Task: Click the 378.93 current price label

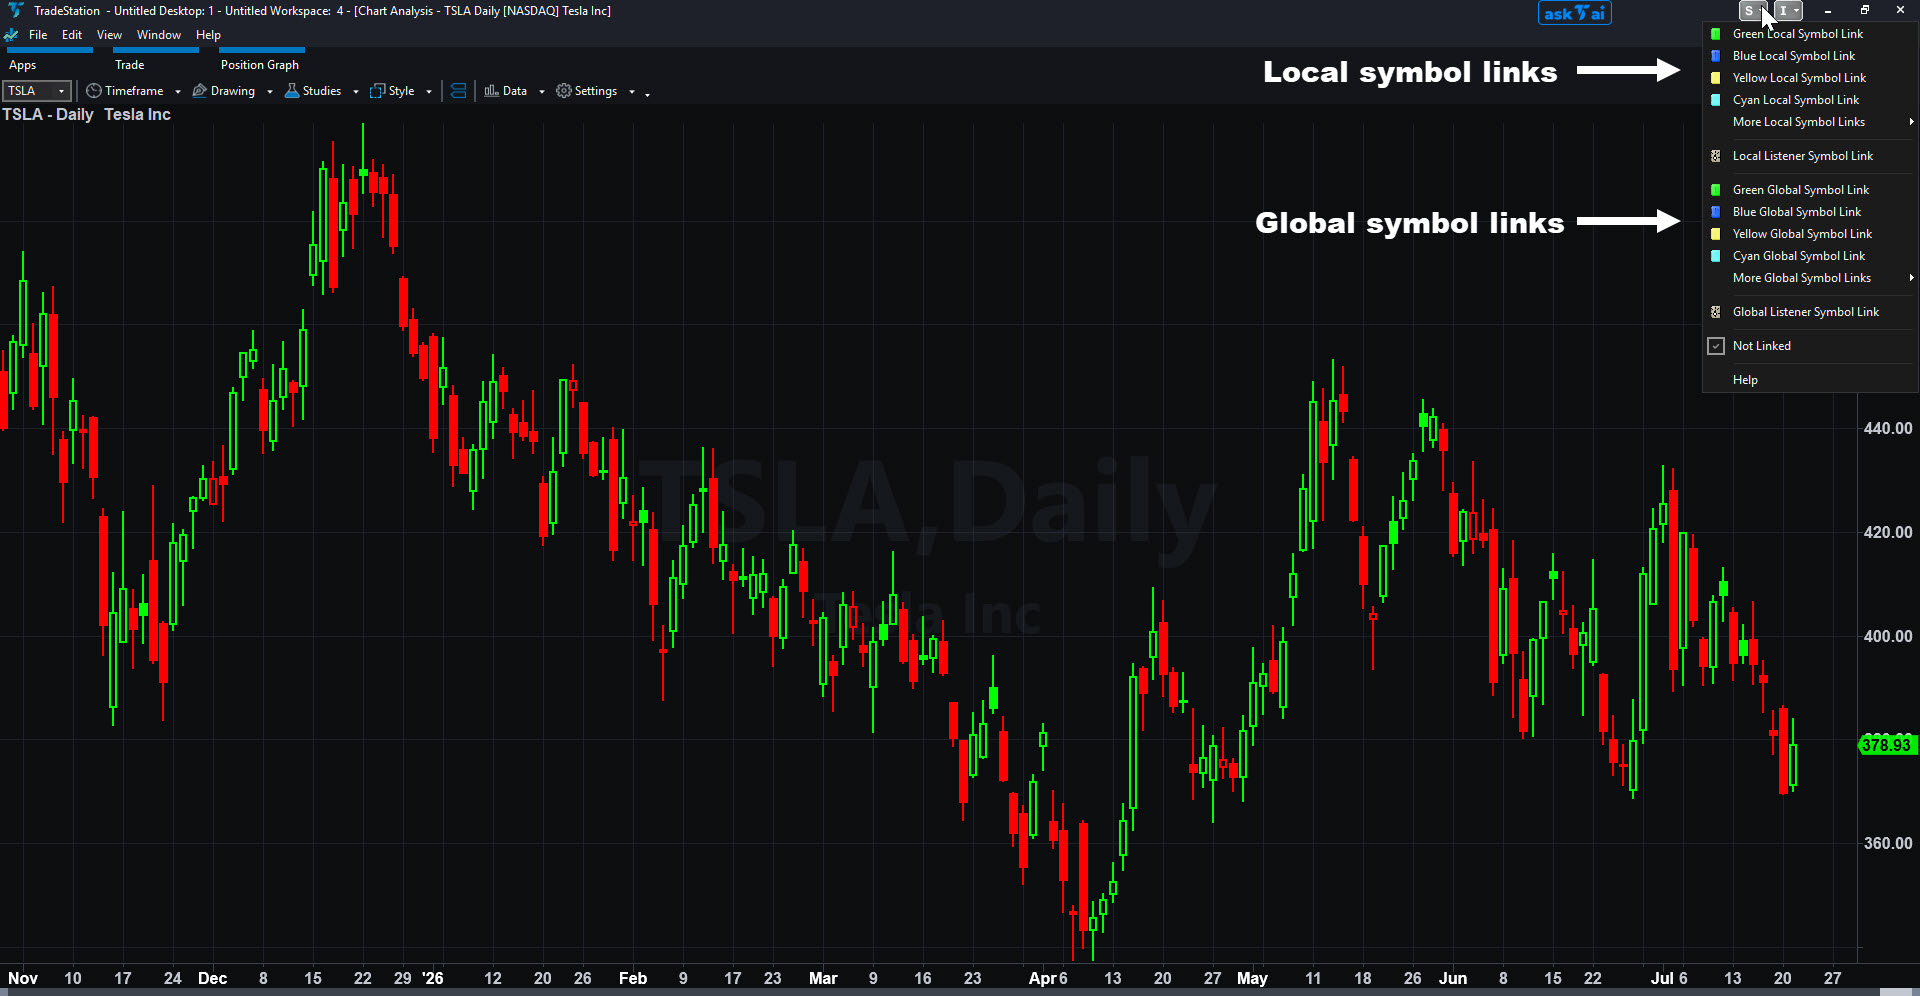Action: pos(1887,745)
